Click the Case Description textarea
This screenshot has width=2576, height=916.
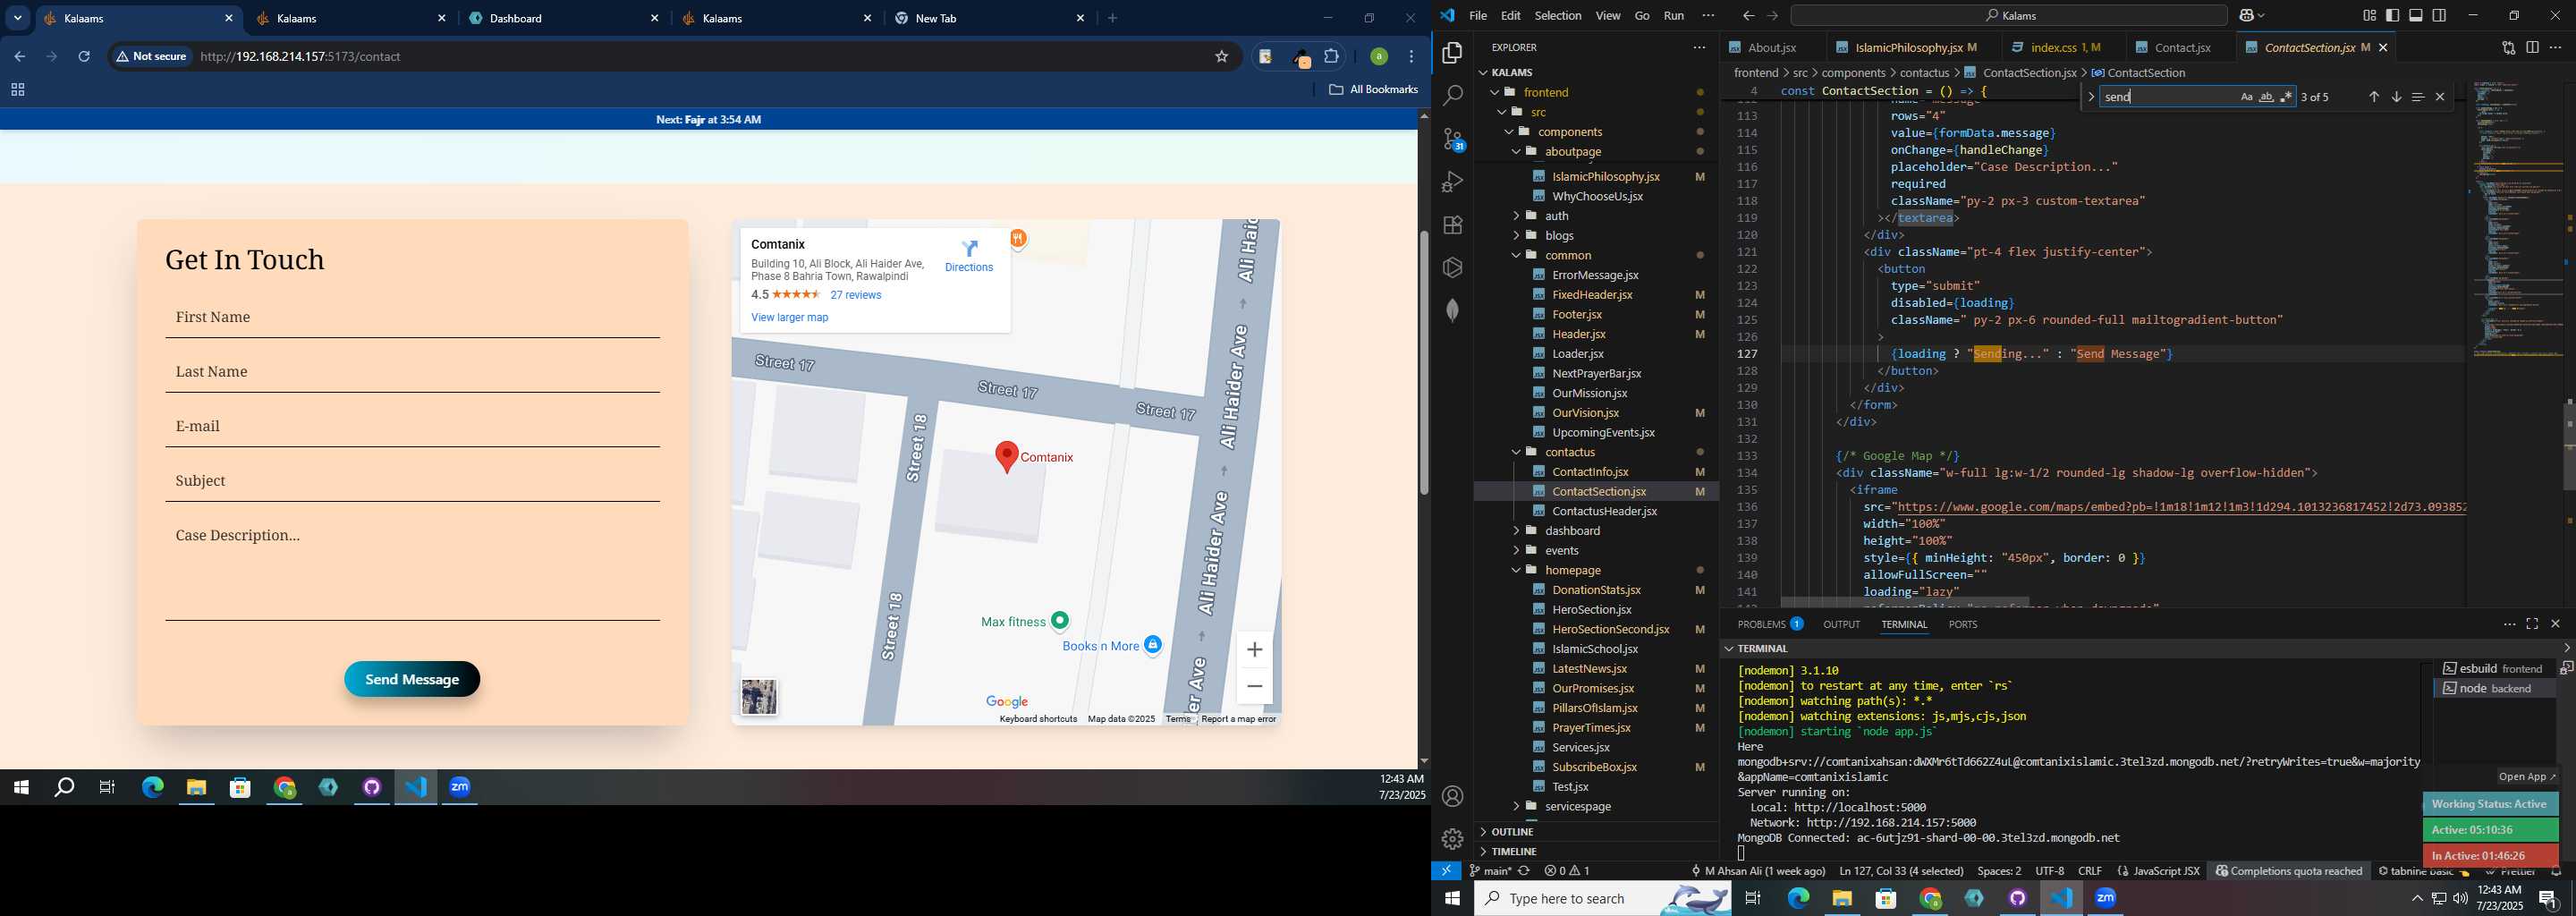[x=412, y=568]
